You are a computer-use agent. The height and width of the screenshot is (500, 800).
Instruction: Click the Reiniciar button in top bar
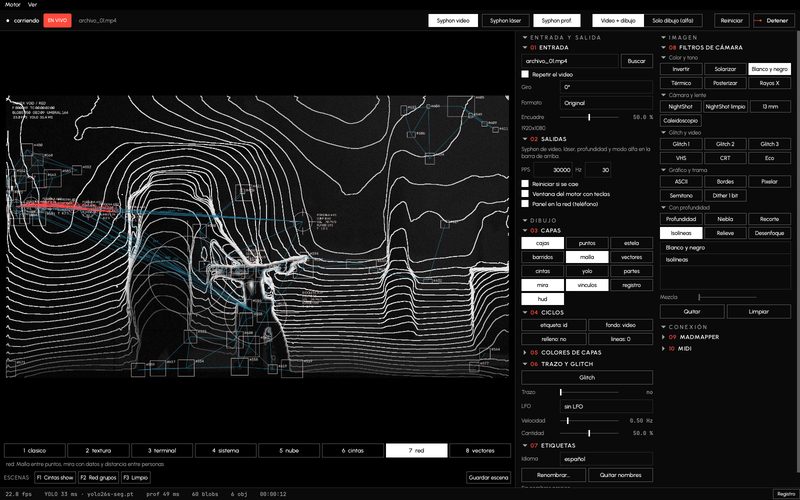(732, 20)
